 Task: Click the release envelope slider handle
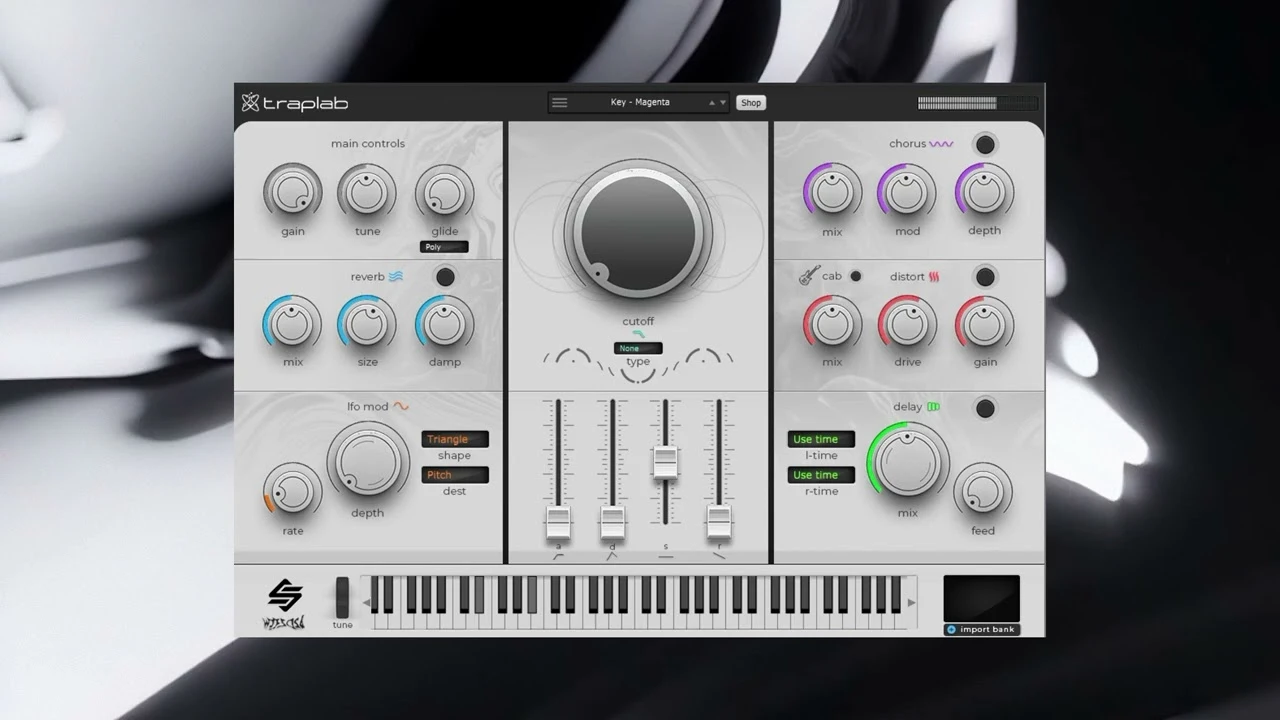(719, 521)
